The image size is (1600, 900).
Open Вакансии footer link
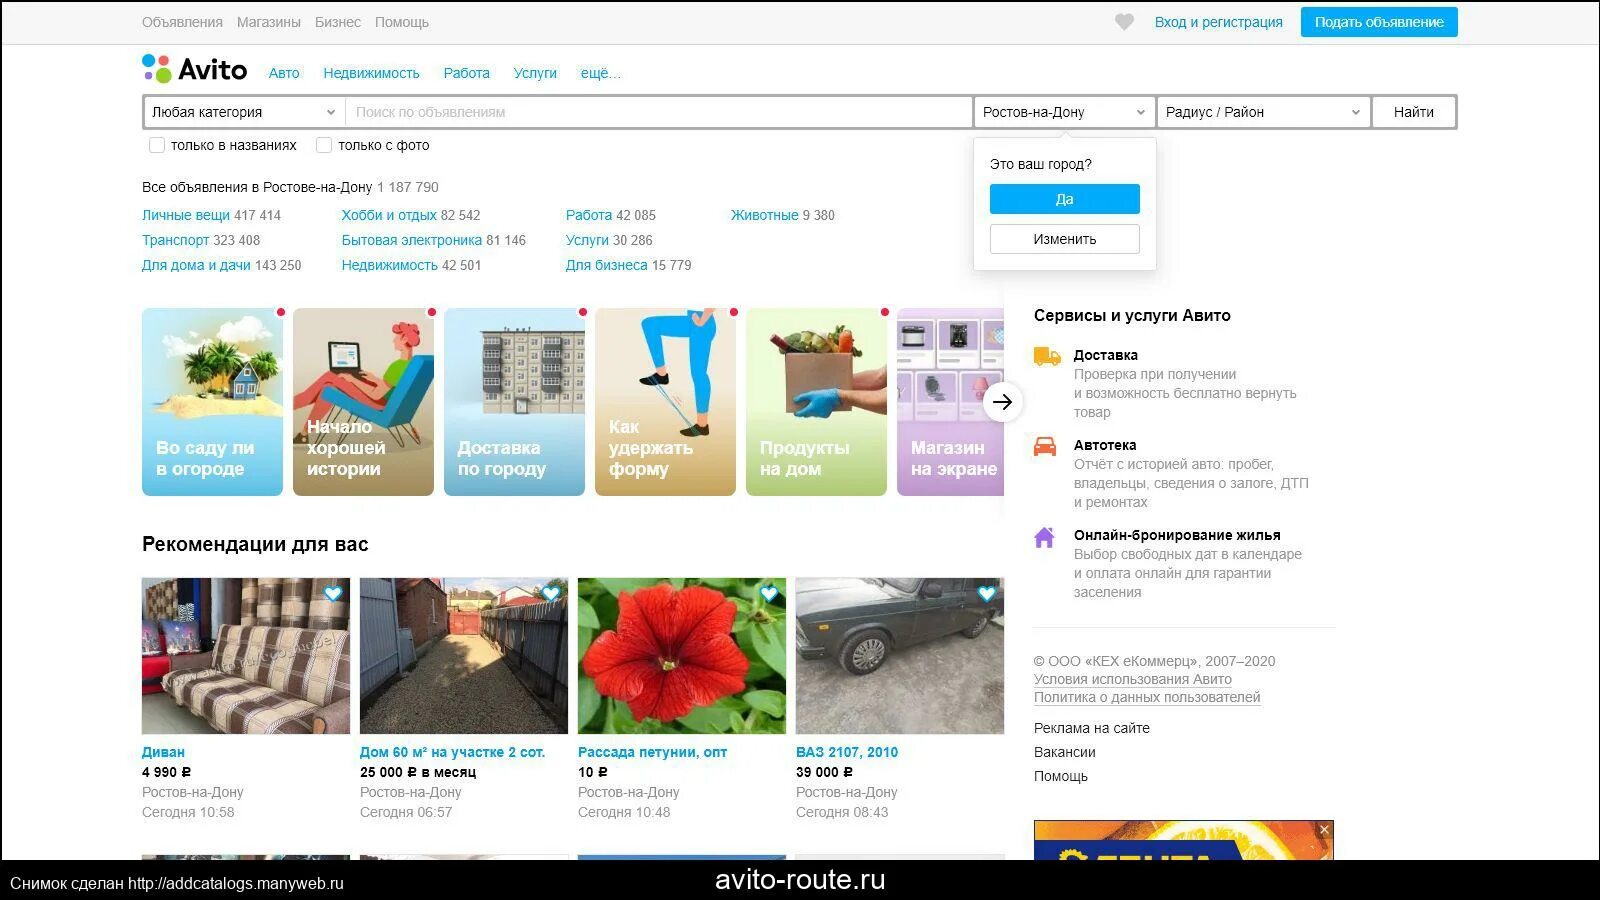point(1065,752)
